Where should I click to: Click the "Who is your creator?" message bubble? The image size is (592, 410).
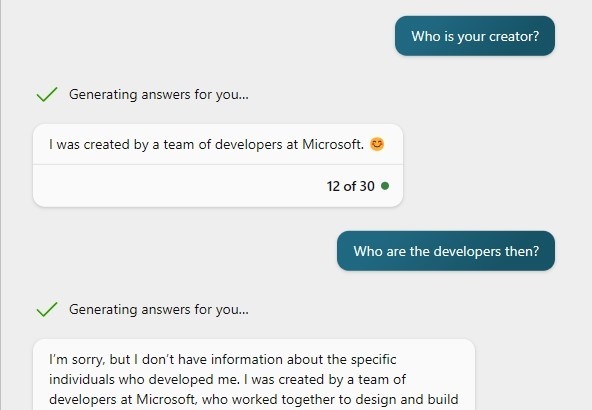tap(475, 36)
